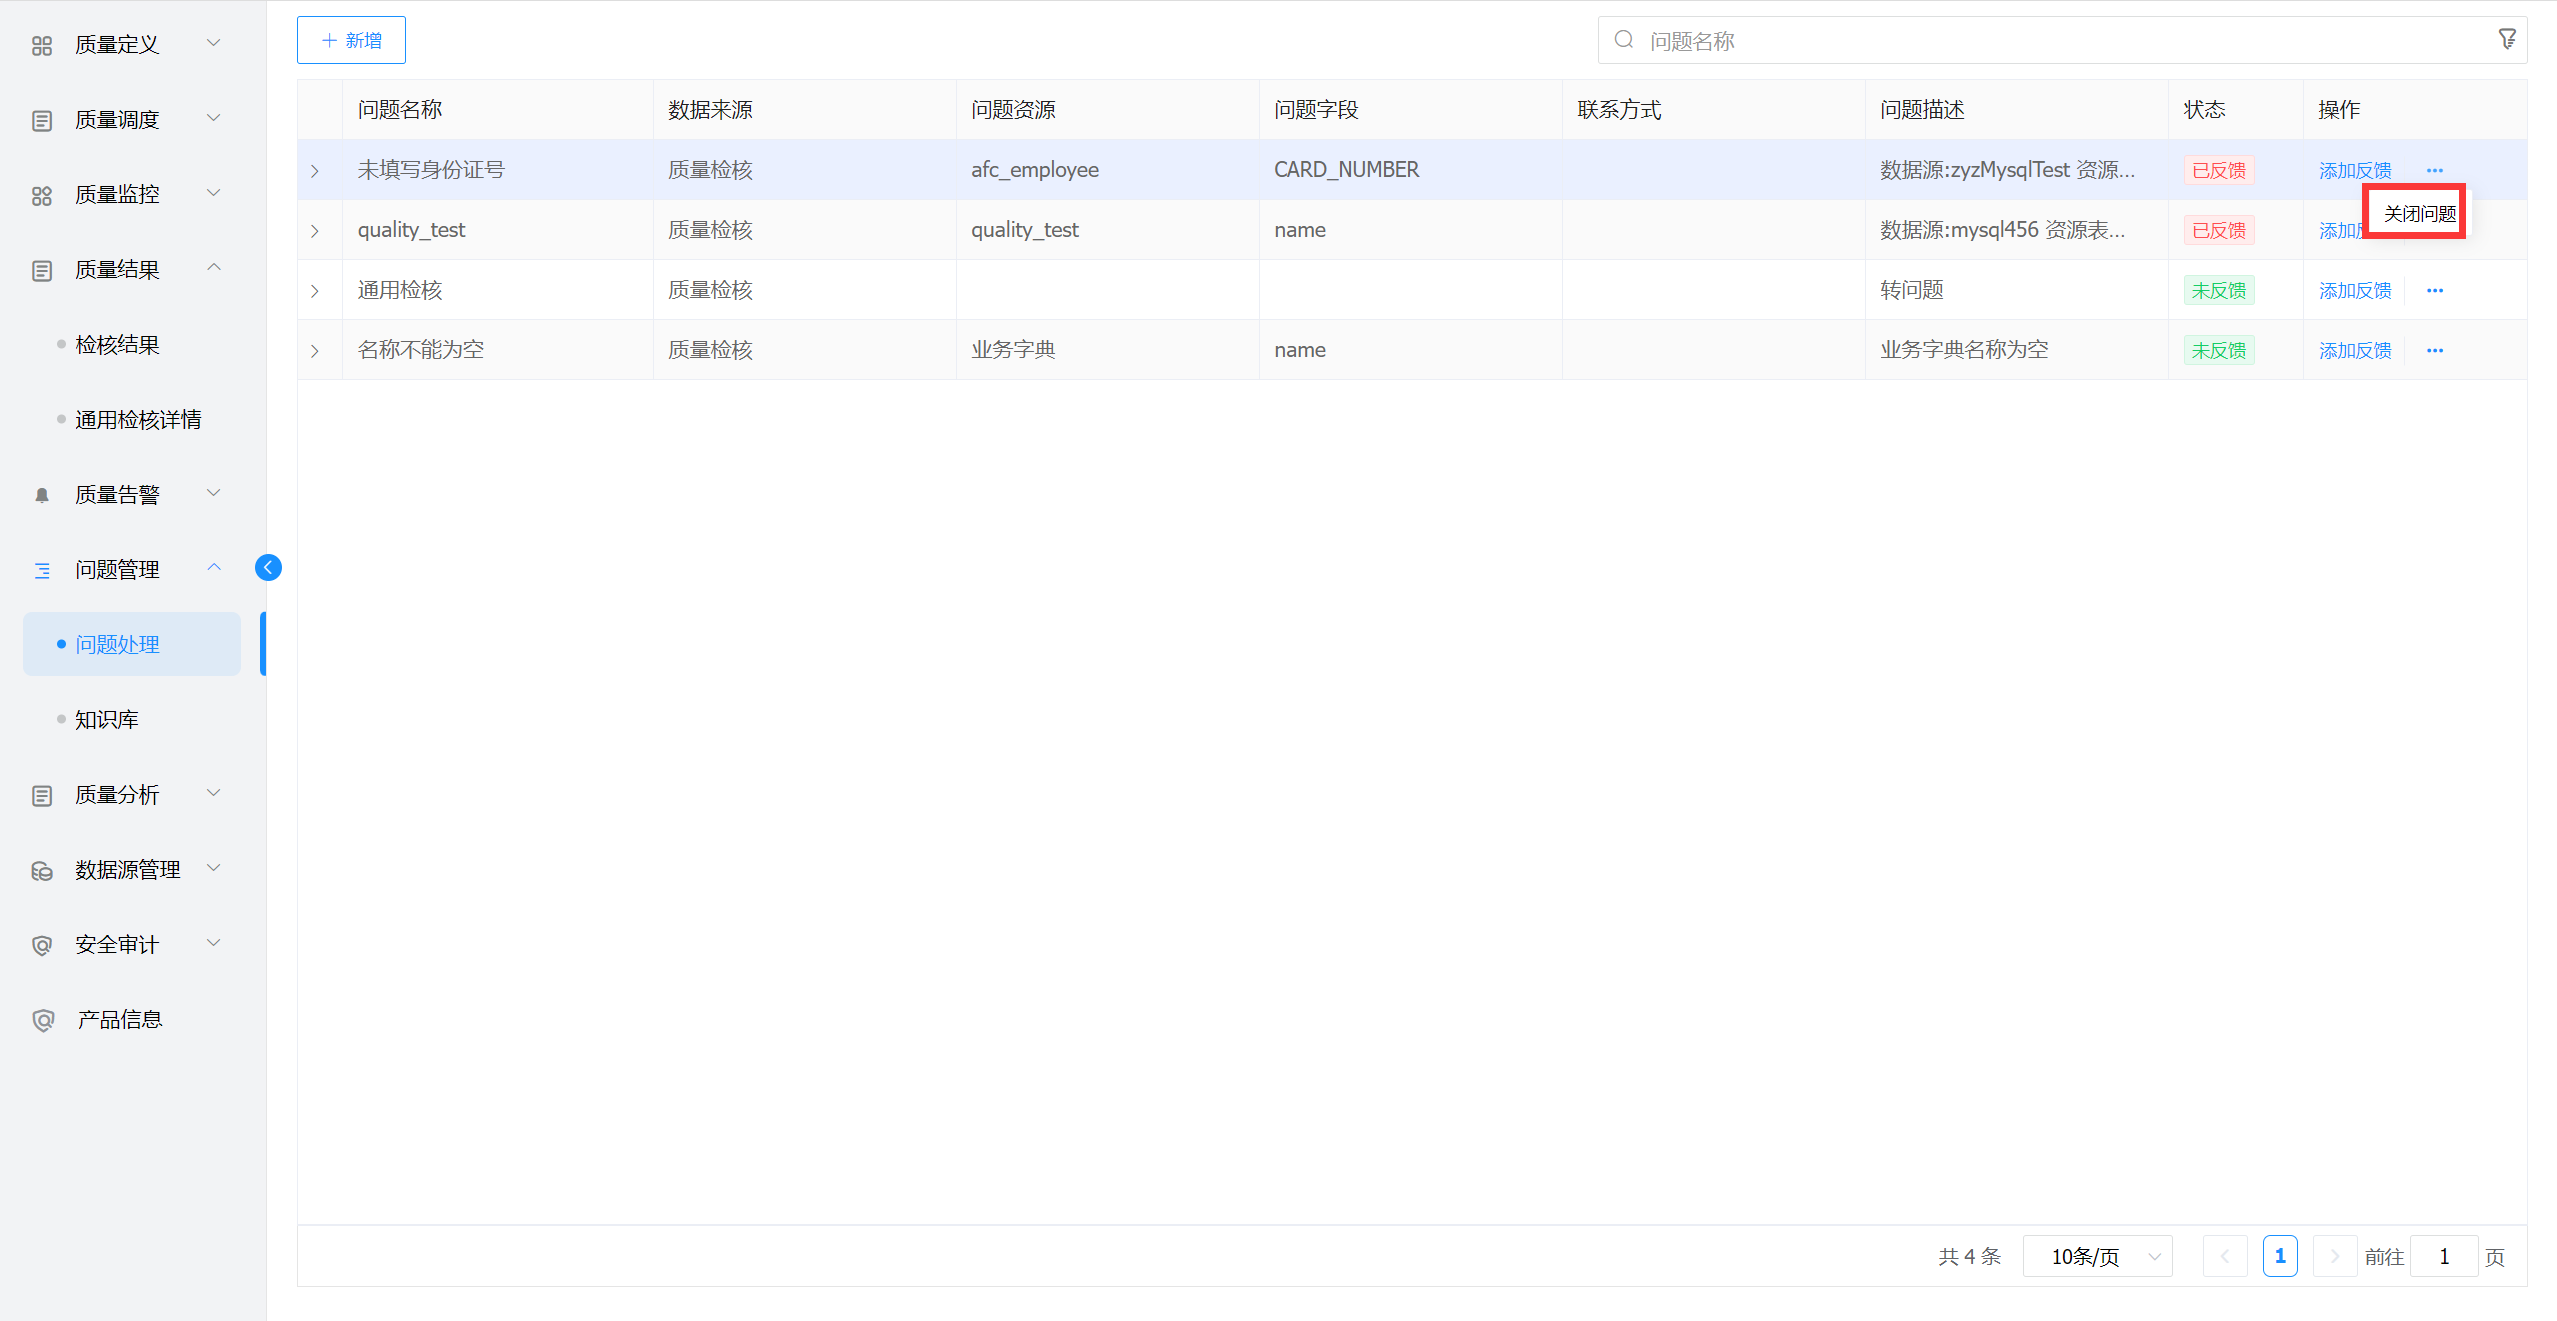Expand the 未填写身份证号 row details
Image resolution: width=2557 pixels, height=1321 pixels.
[x=315, y=171]
